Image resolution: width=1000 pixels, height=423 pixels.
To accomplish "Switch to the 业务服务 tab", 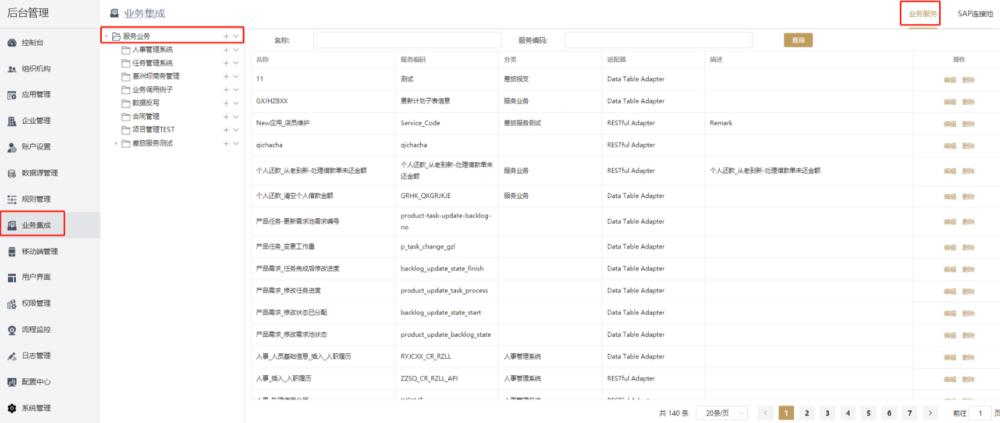I will [922, 14].
